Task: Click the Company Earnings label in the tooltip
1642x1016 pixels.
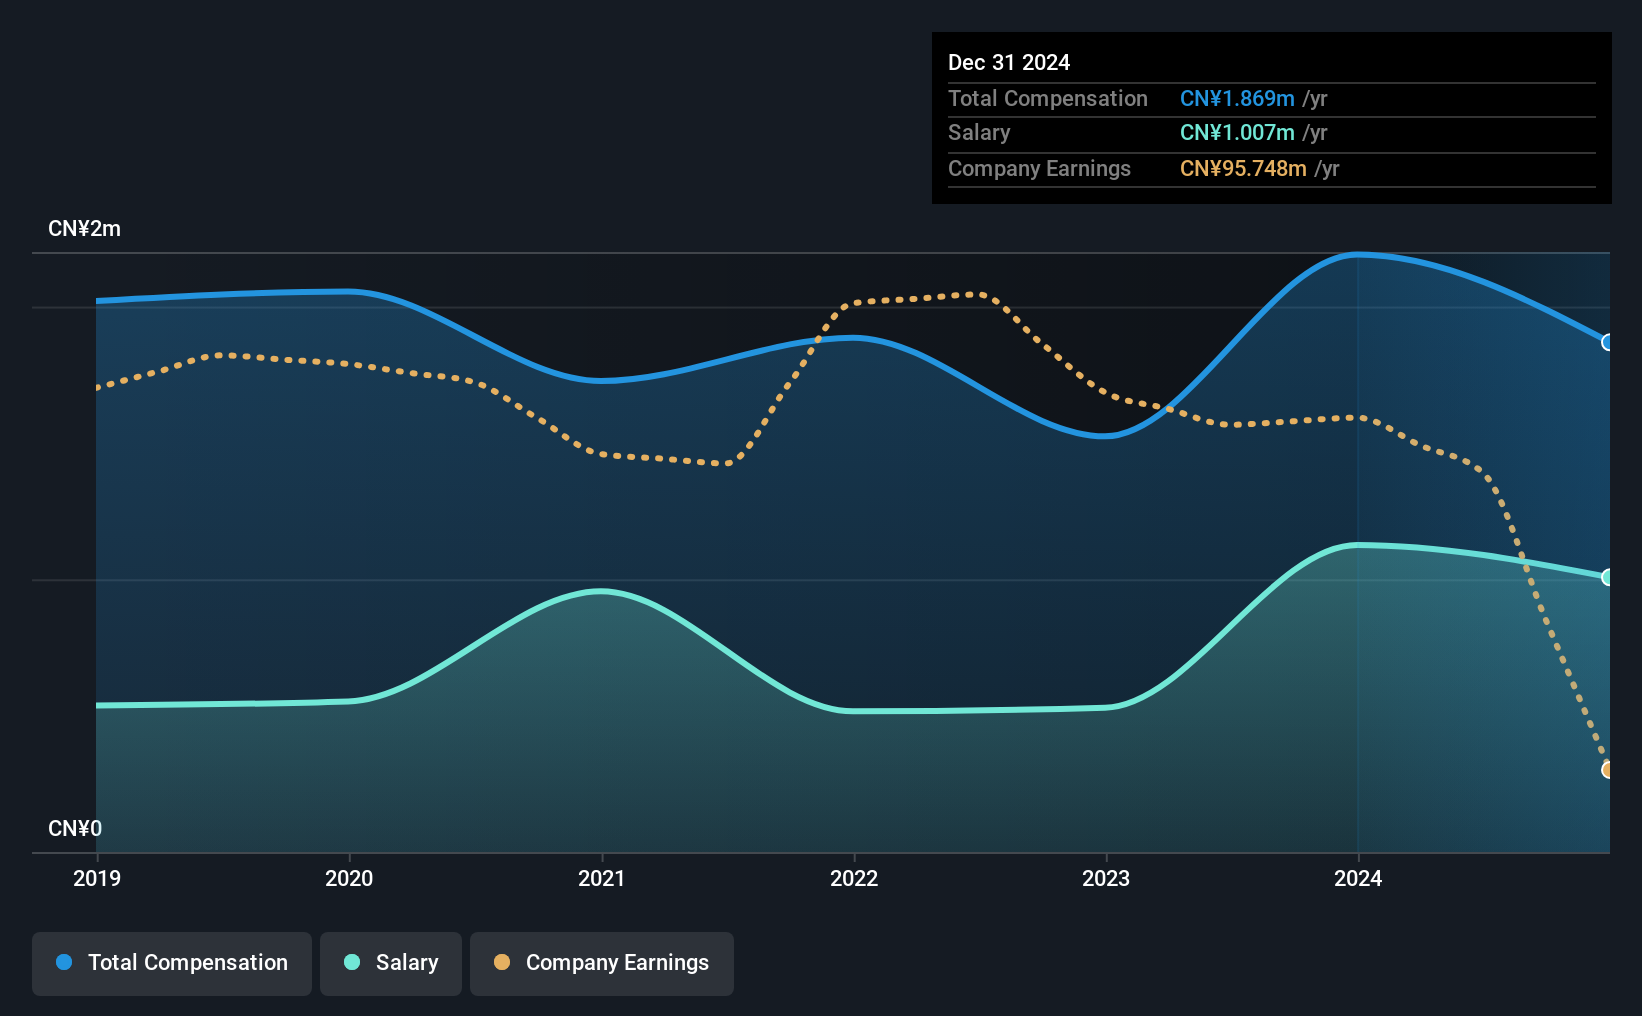Action: 1039,169
